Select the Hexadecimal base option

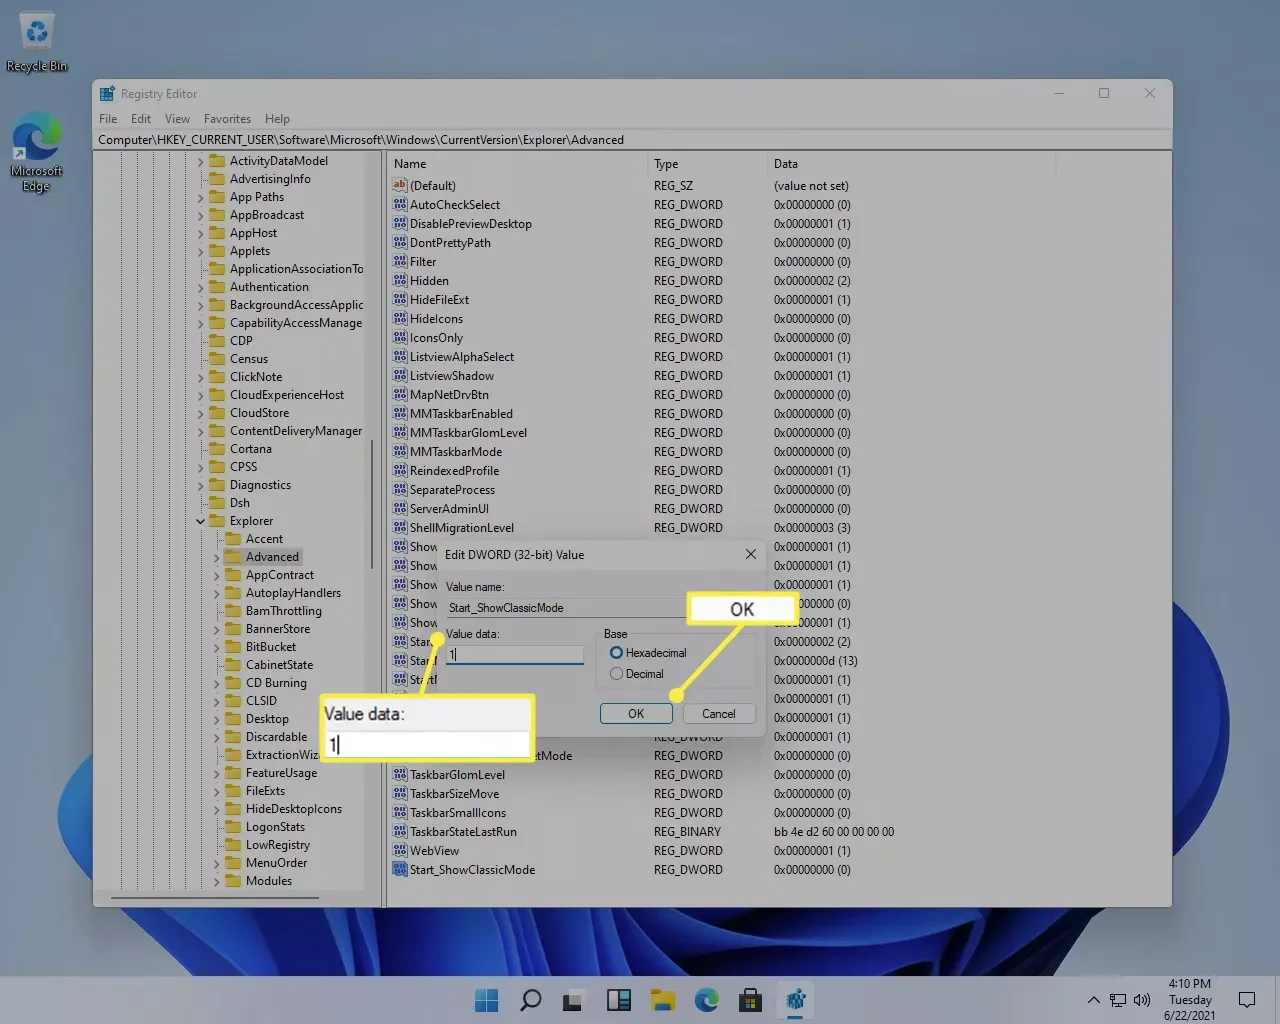[x=616, y=653]
